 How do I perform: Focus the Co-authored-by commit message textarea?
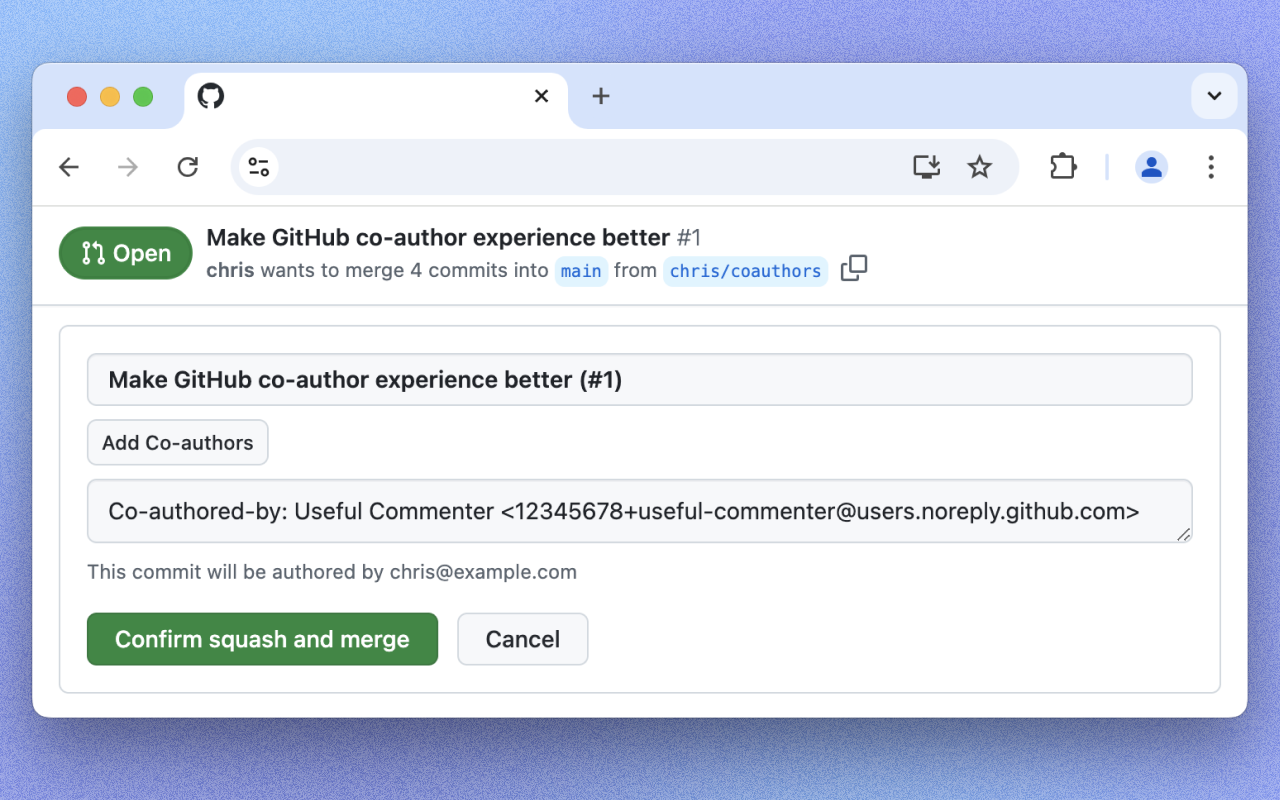pos(640,511)
